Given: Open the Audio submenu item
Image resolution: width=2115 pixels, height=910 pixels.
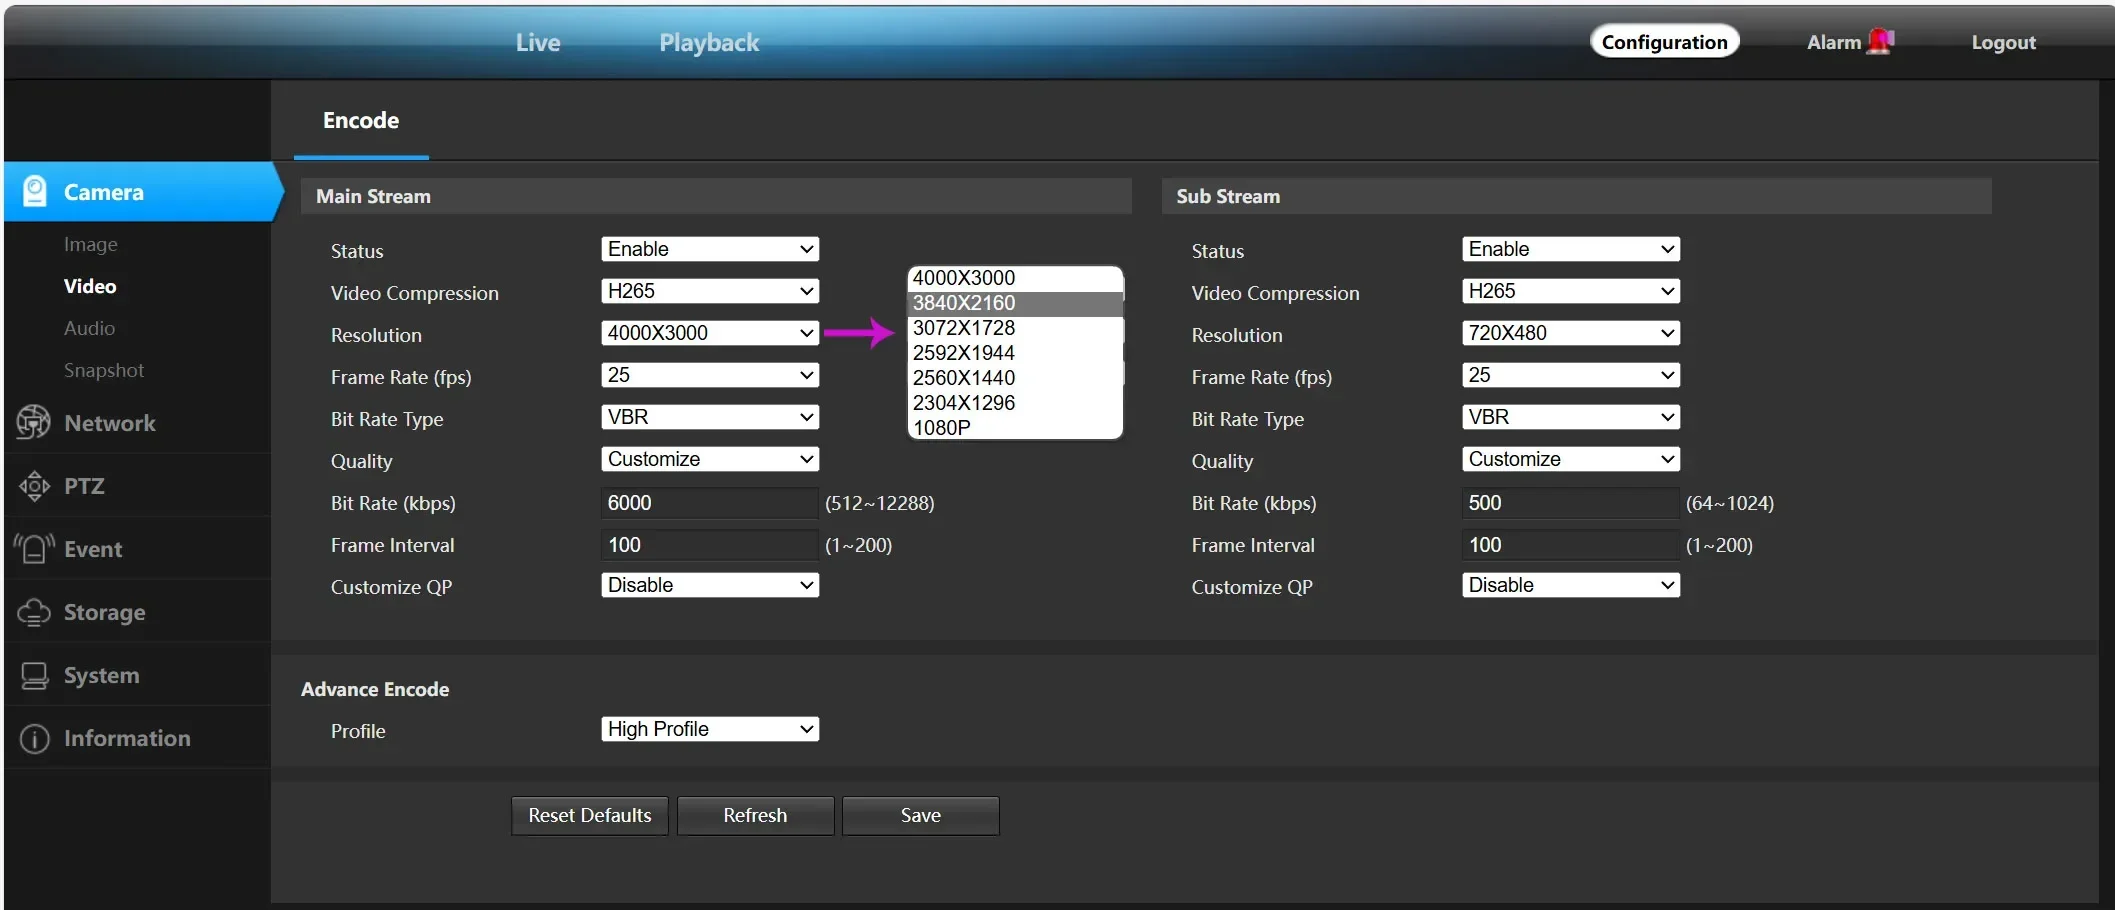Looking at the screenshot, I should [x=89, y=328].
